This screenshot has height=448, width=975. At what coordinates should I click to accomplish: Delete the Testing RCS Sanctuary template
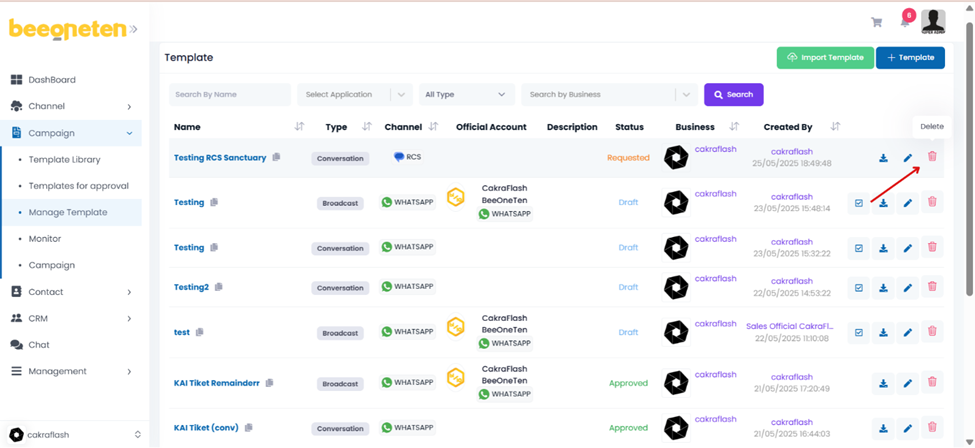click(932, 157)
